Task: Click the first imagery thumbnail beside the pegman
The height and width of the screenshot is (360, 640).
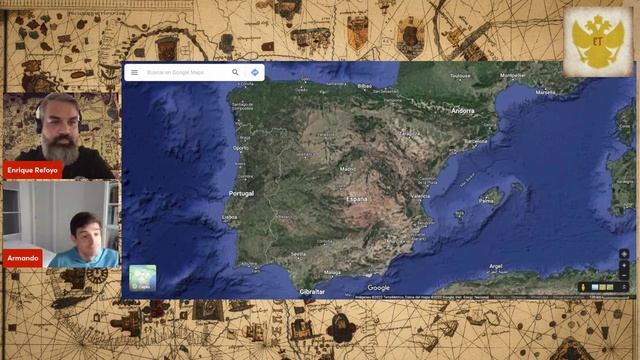Action: tap(595, 288)
